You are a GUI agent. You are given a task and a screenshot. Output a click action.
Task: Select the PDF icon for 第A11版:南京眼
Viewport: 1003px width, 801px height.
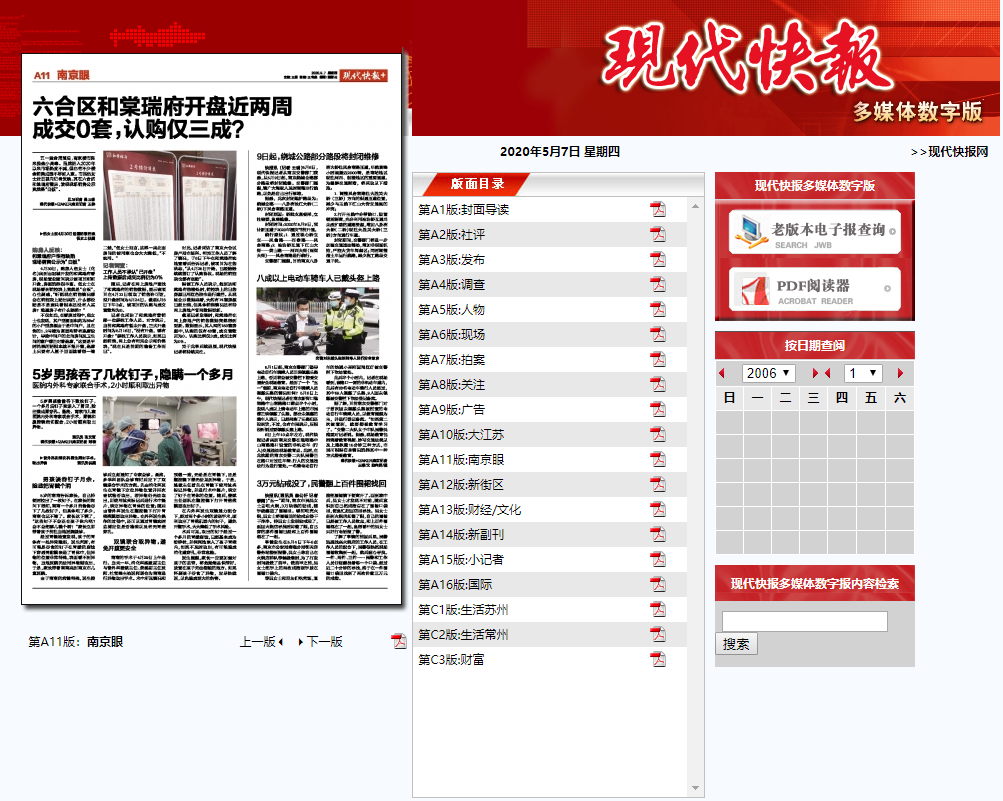coord(658,459)
